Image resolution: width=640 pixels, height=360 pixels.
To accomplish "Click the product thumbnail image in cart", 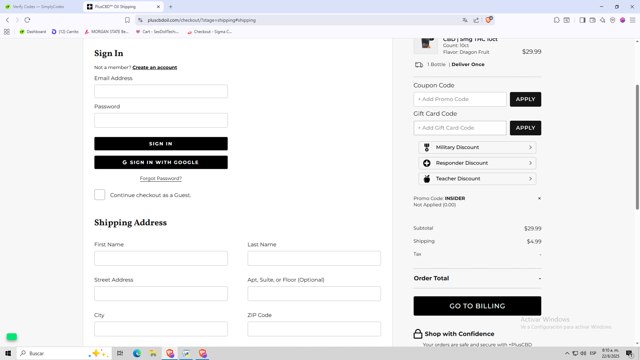I will point(426,46).
